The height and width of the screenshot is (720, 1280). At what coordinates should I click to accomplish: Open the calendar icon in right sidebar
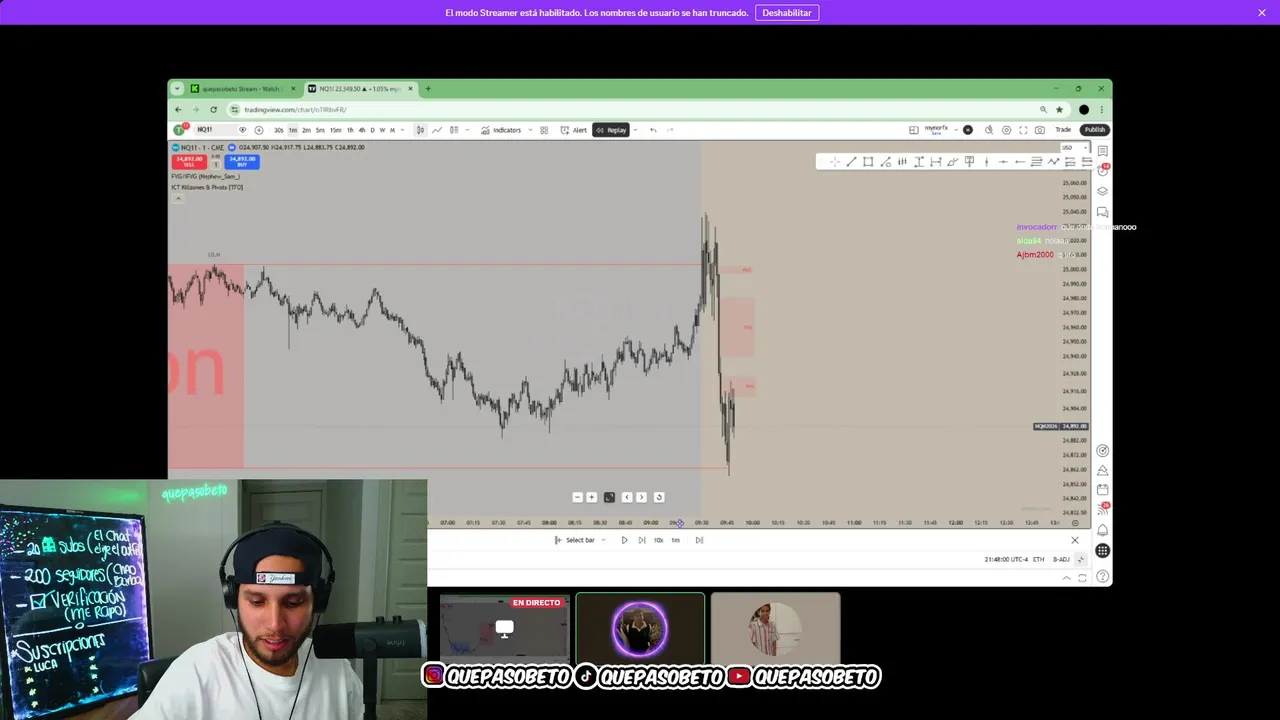(x=1102, y=489)
